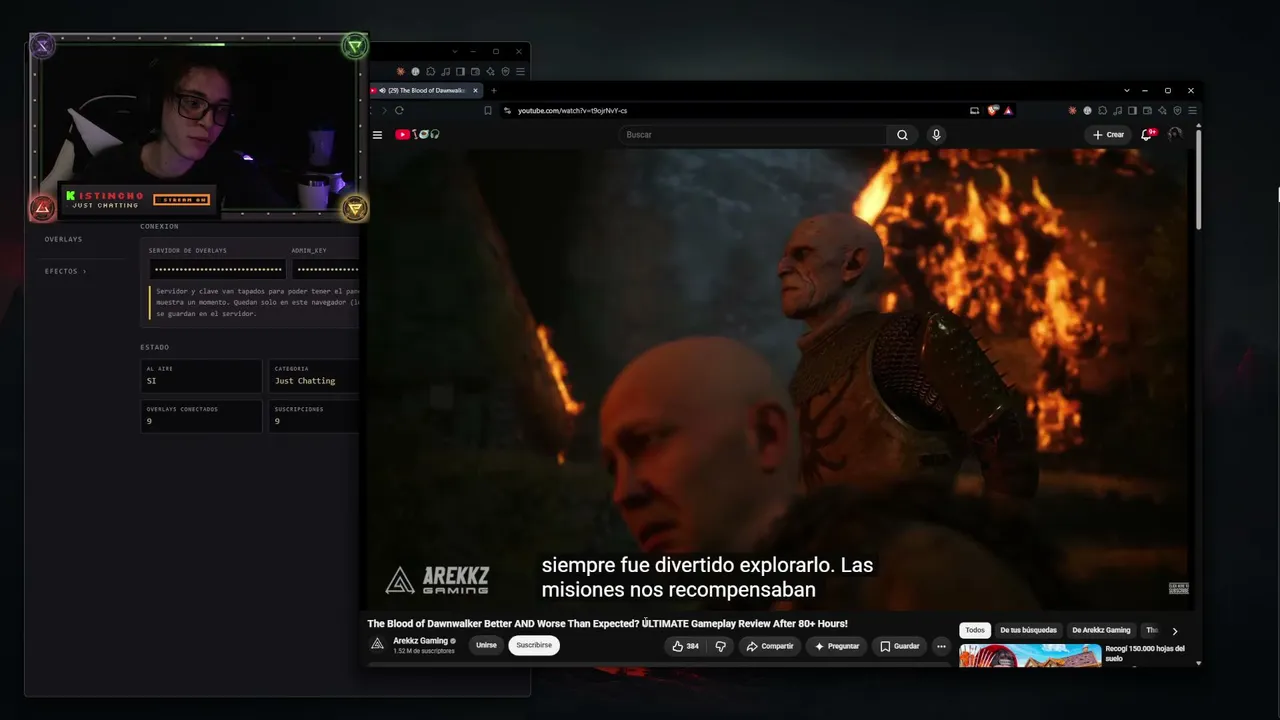Share the video with Compartir
This screenshot has width=1280, height=720.
pyautogui.click(x=769, y=646)
